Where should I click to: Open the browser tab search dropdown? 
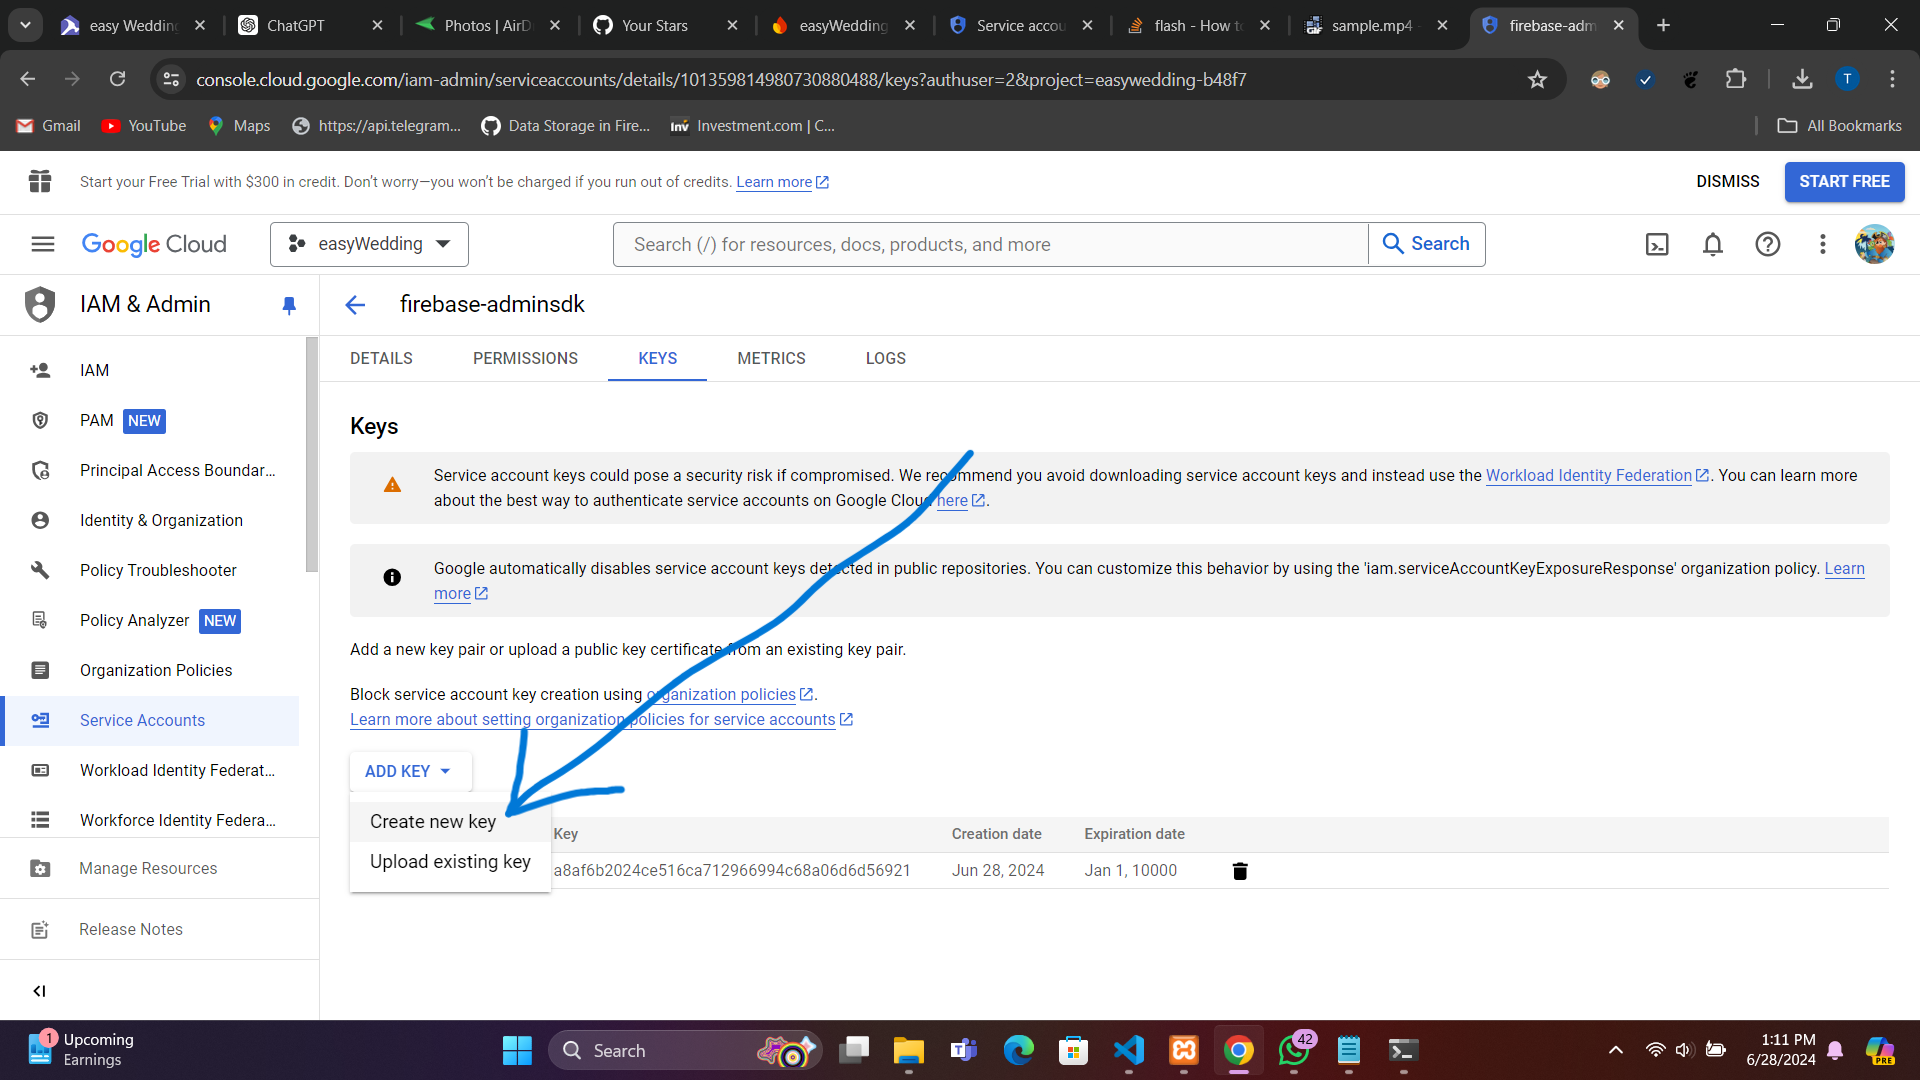pyautogui.click(x=25, y=25)
